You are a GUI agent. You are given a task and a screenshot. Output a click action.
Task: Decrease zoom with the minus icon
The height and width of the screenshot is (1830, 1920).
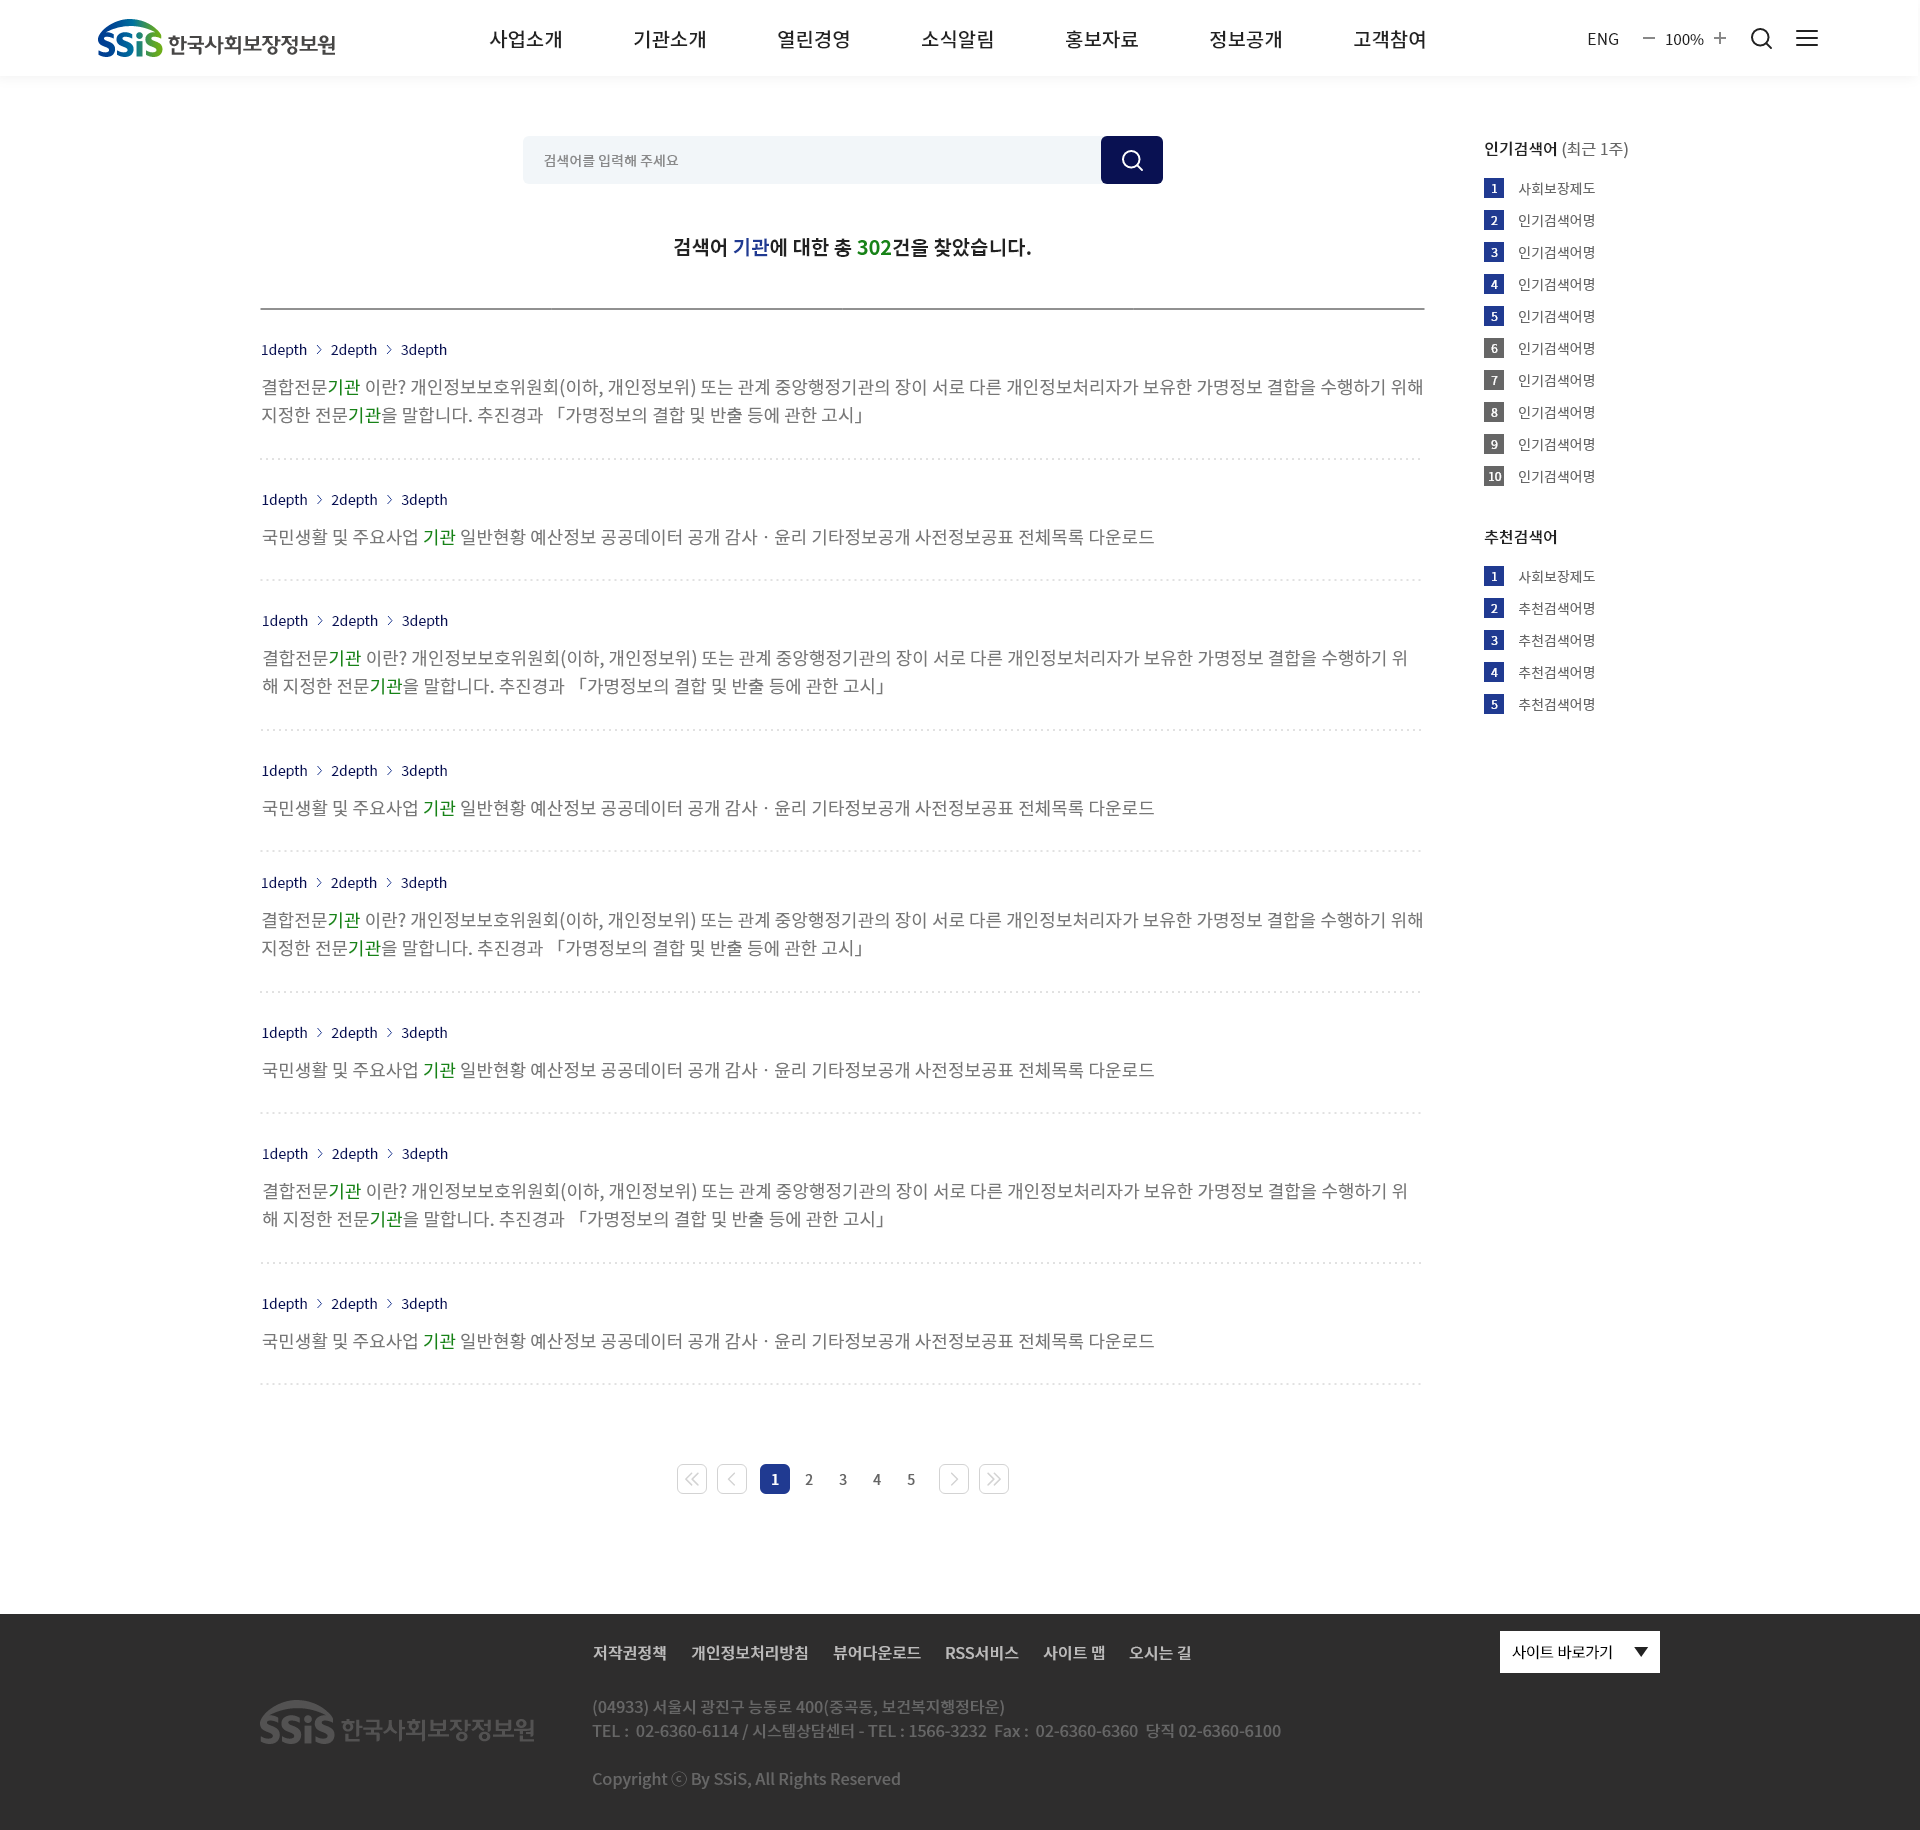click(x=1649, y=38)
